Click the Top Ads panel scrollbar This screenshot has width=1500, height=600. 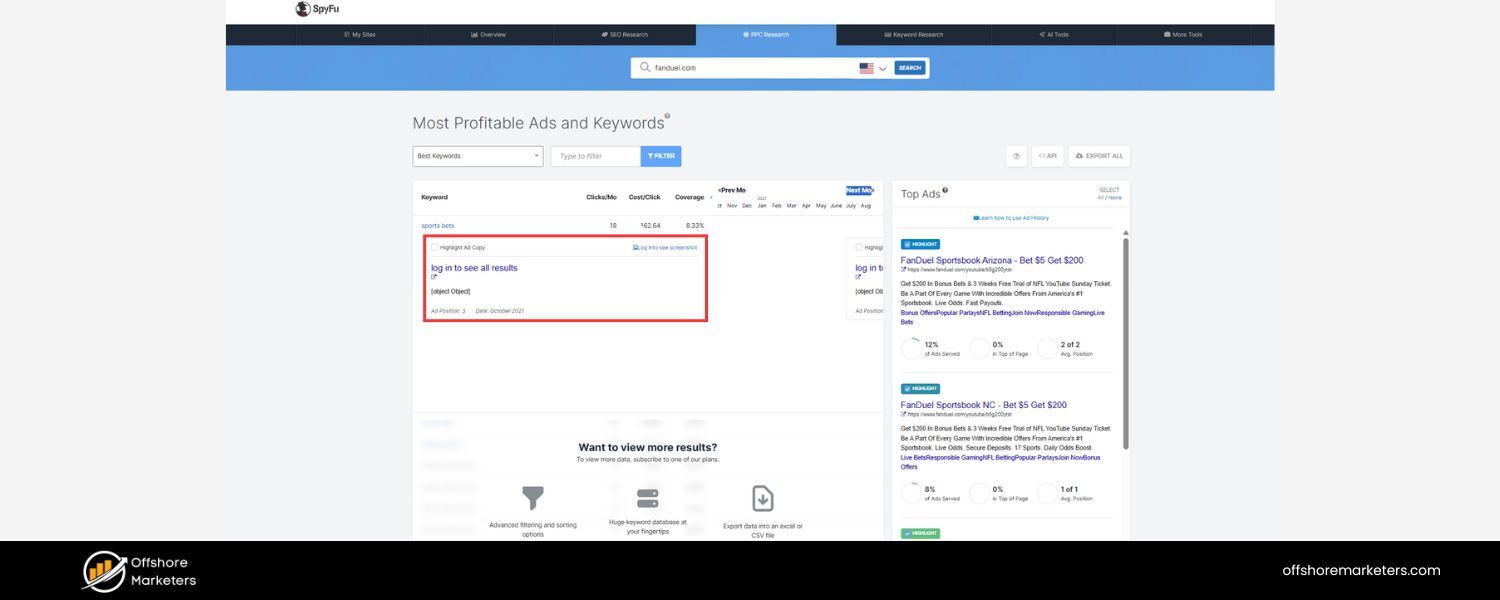1125,340
